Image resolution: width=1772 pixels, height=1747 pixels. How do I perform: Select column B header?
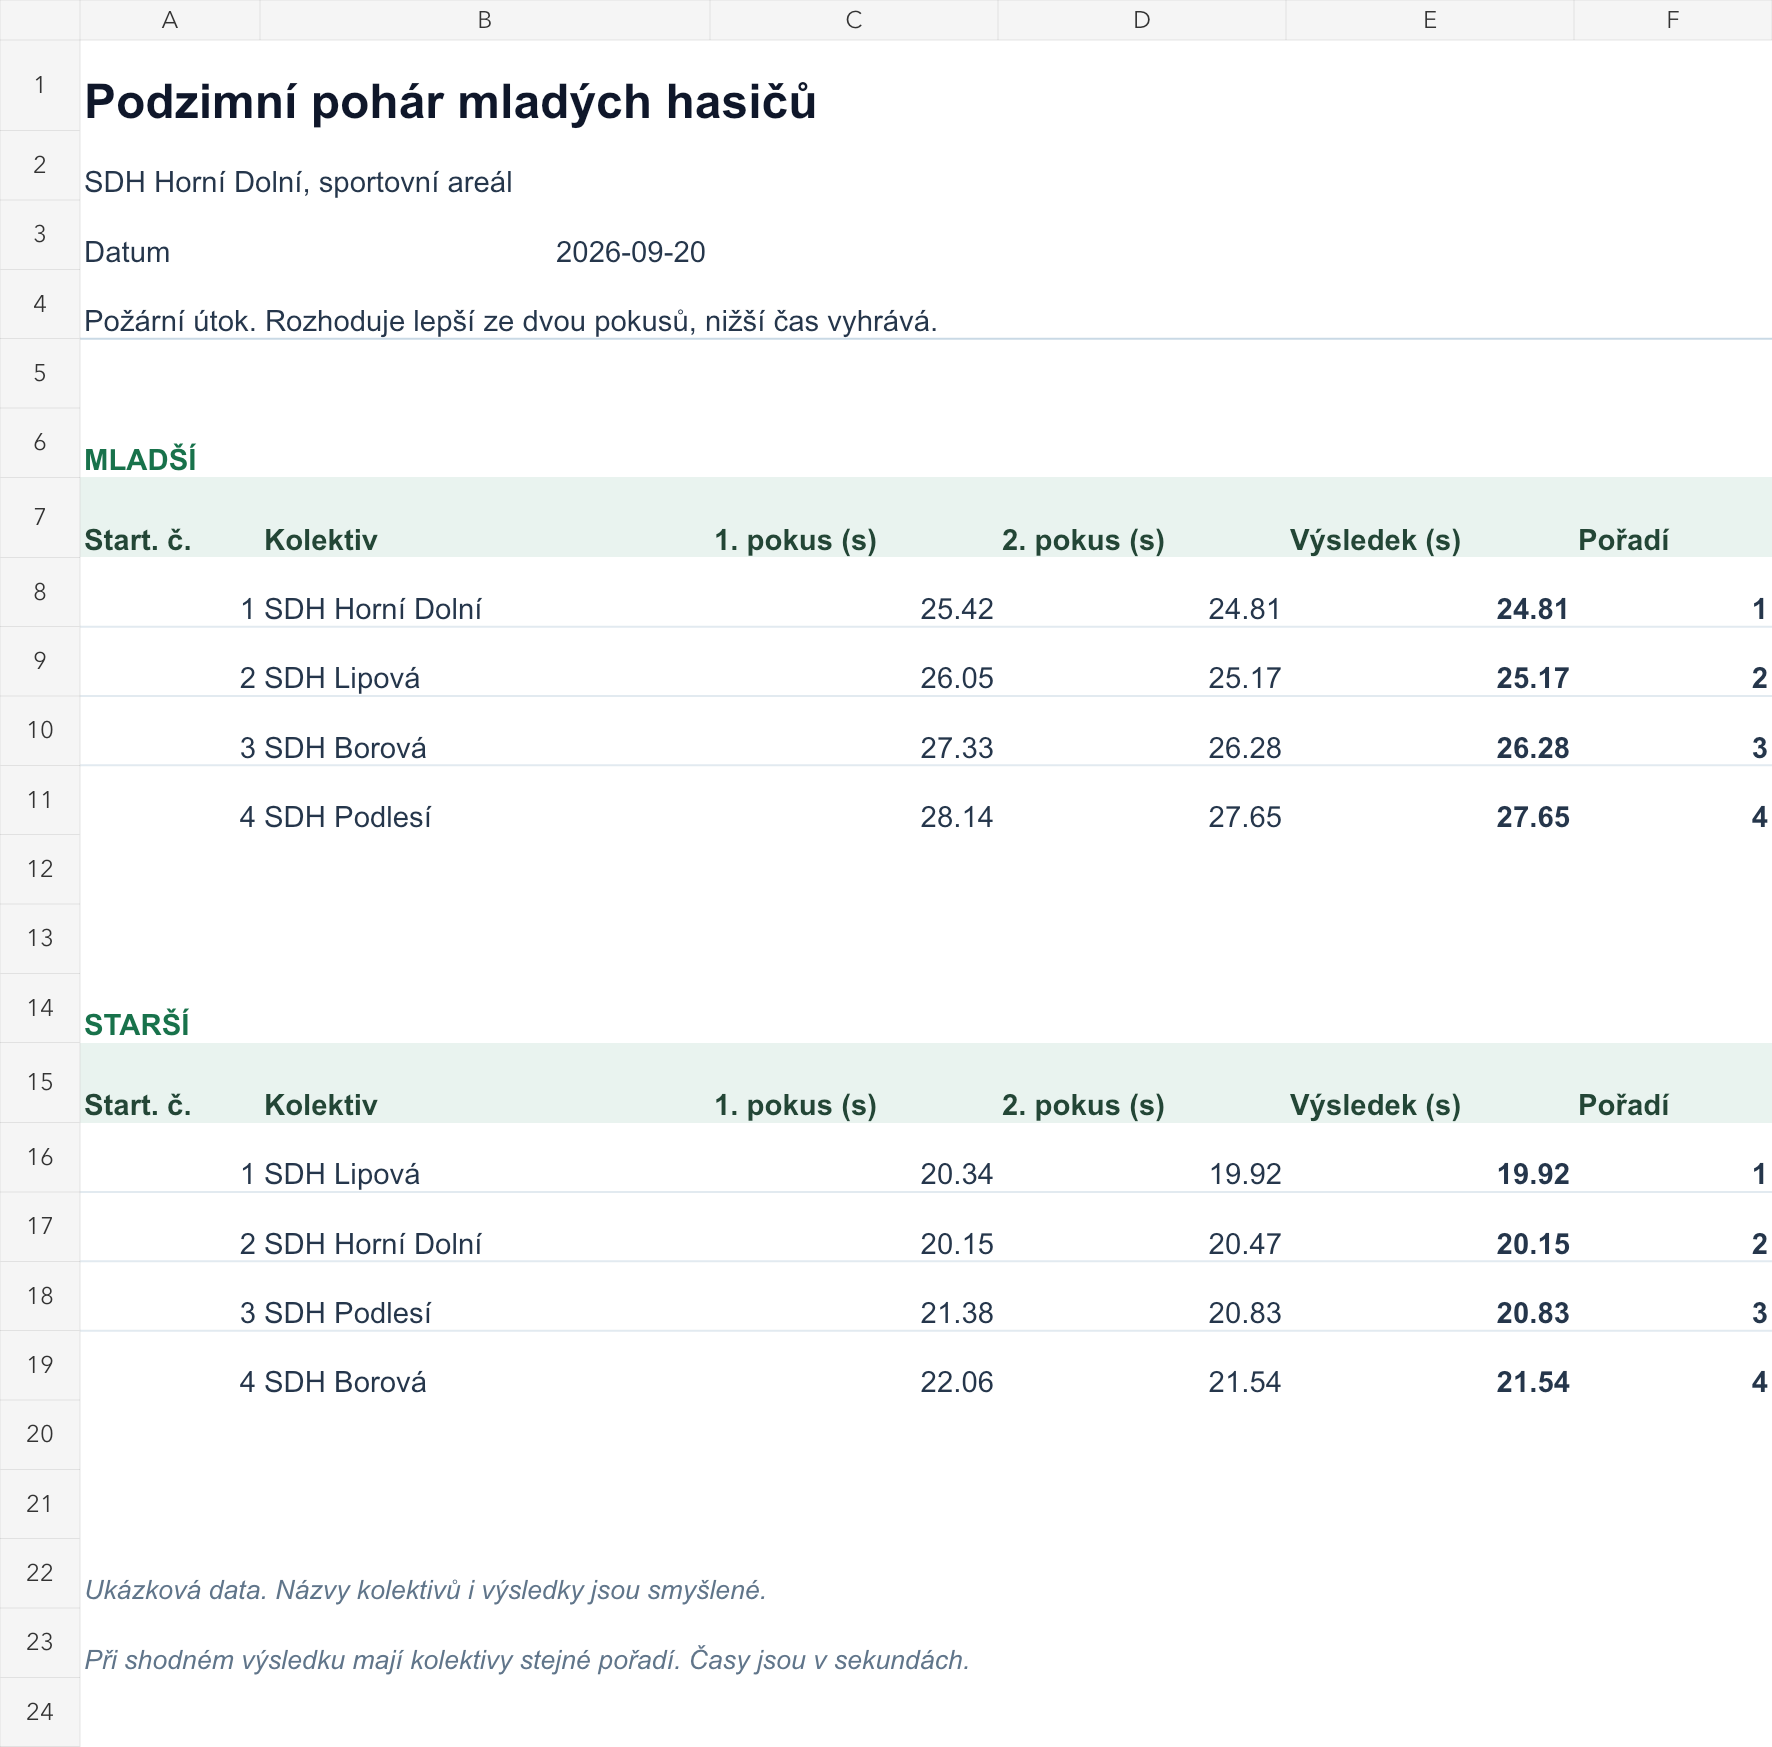pyautogui.click(x=485, y=20)
